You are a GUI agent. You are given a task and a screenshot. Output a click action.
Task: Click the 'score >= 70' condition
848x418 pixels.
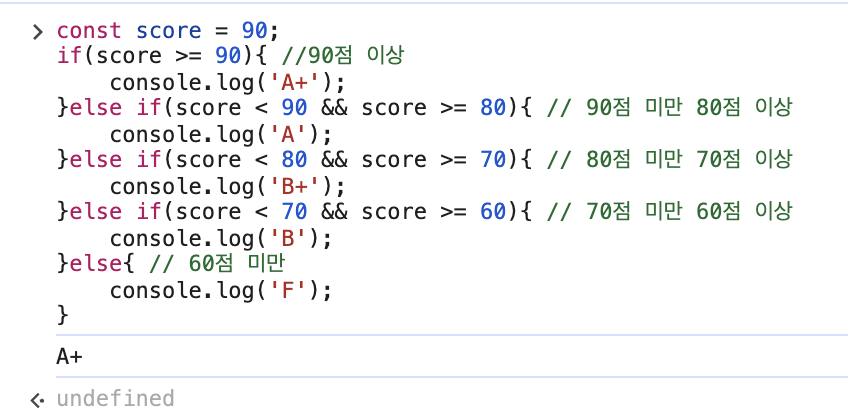(433, 159)
